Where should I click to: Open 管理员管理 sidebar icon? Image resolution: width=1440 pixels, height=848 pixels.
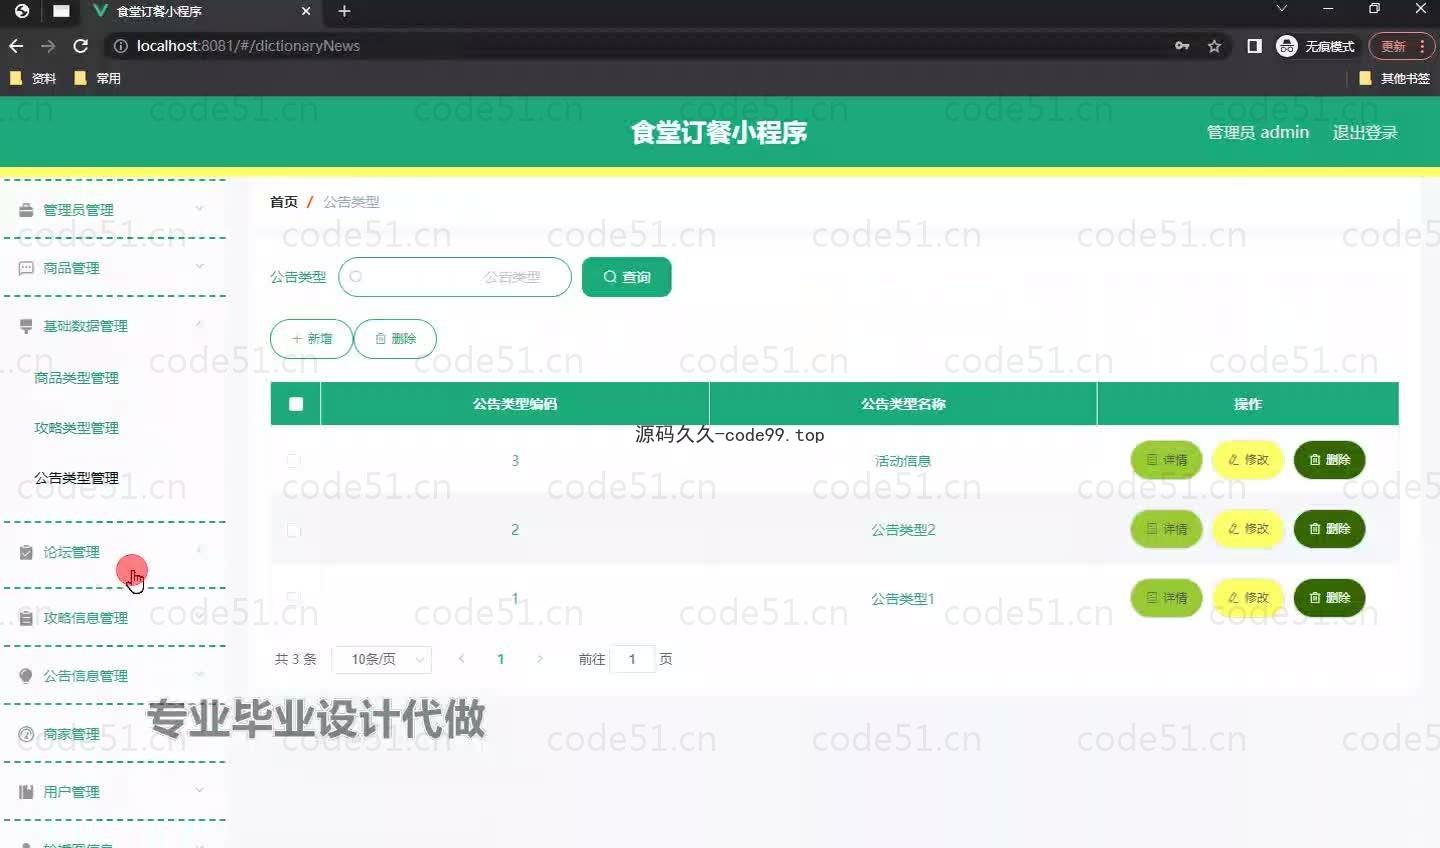(x=26, y=210)
